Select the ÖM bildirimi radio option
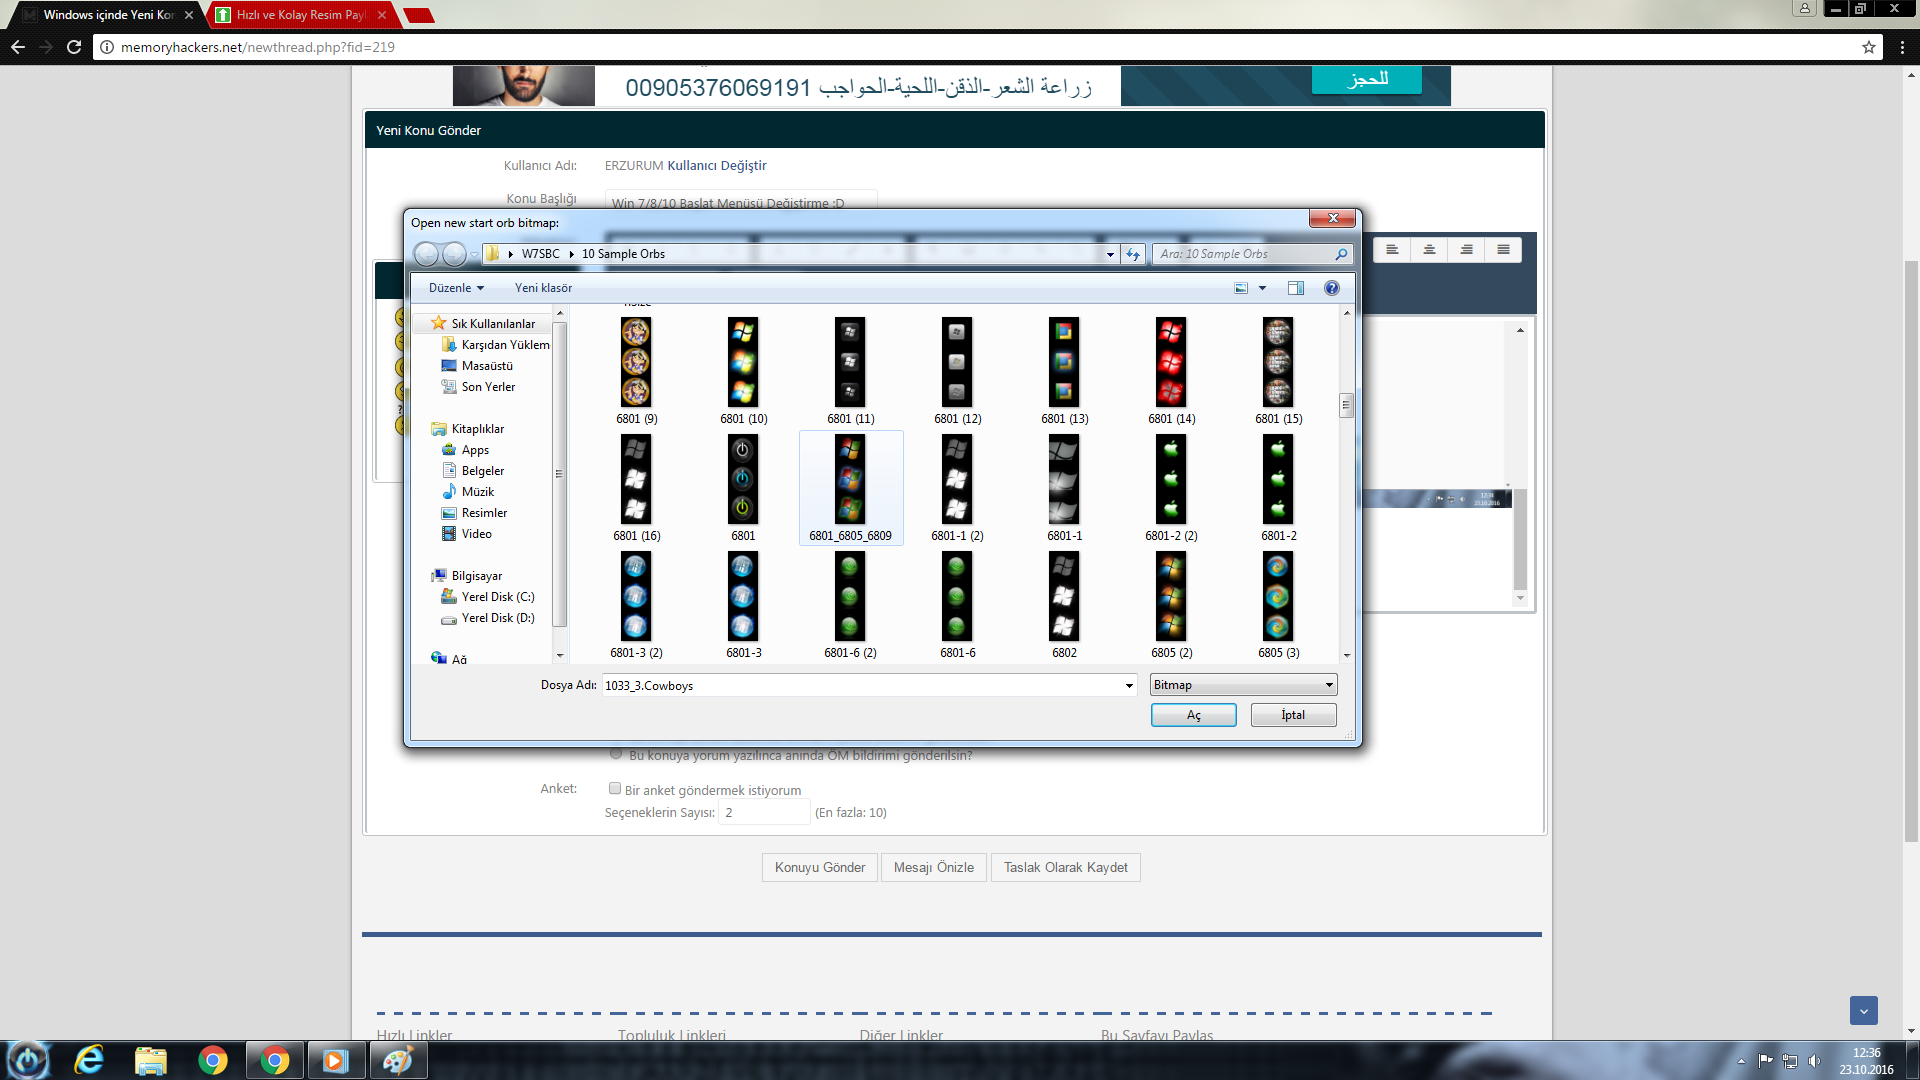 (616, 754)
